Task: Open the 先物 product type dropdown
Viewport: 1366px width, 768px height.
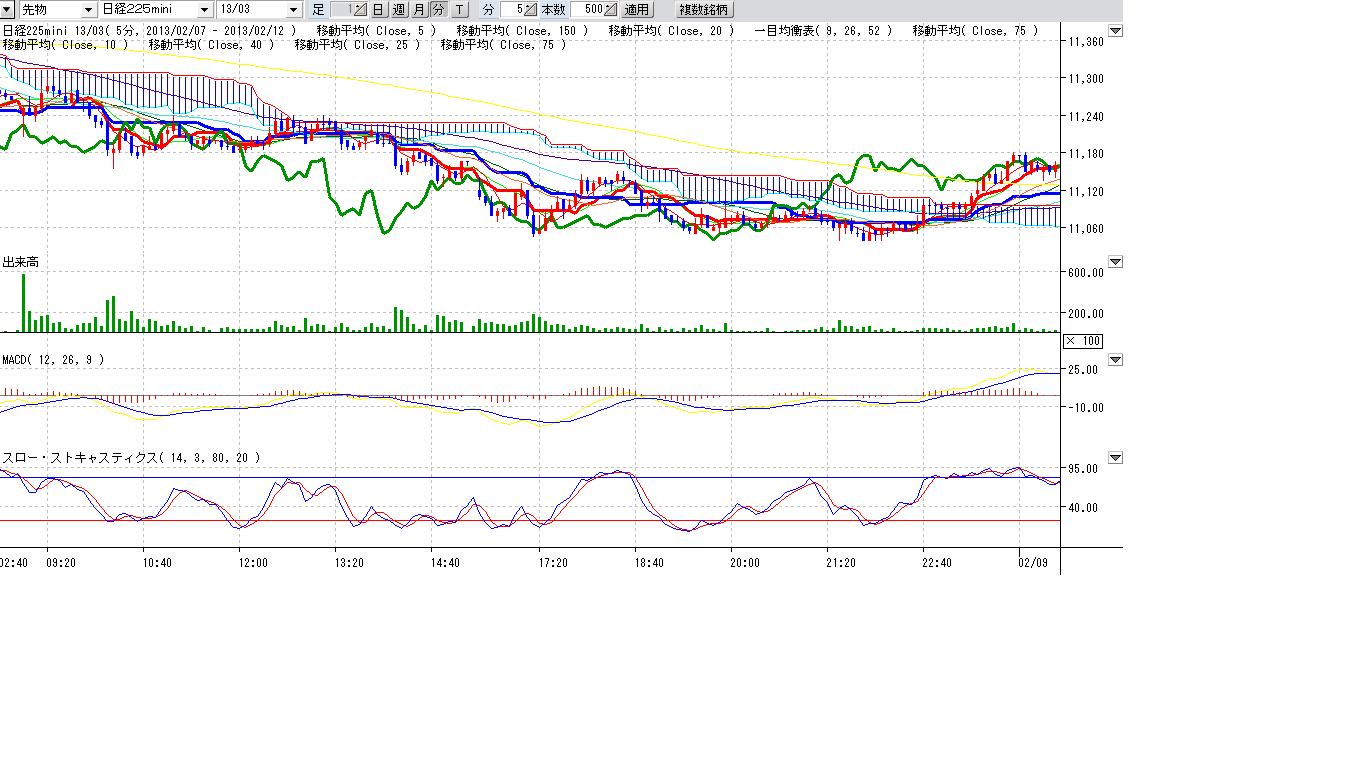Action: point(89,9)
